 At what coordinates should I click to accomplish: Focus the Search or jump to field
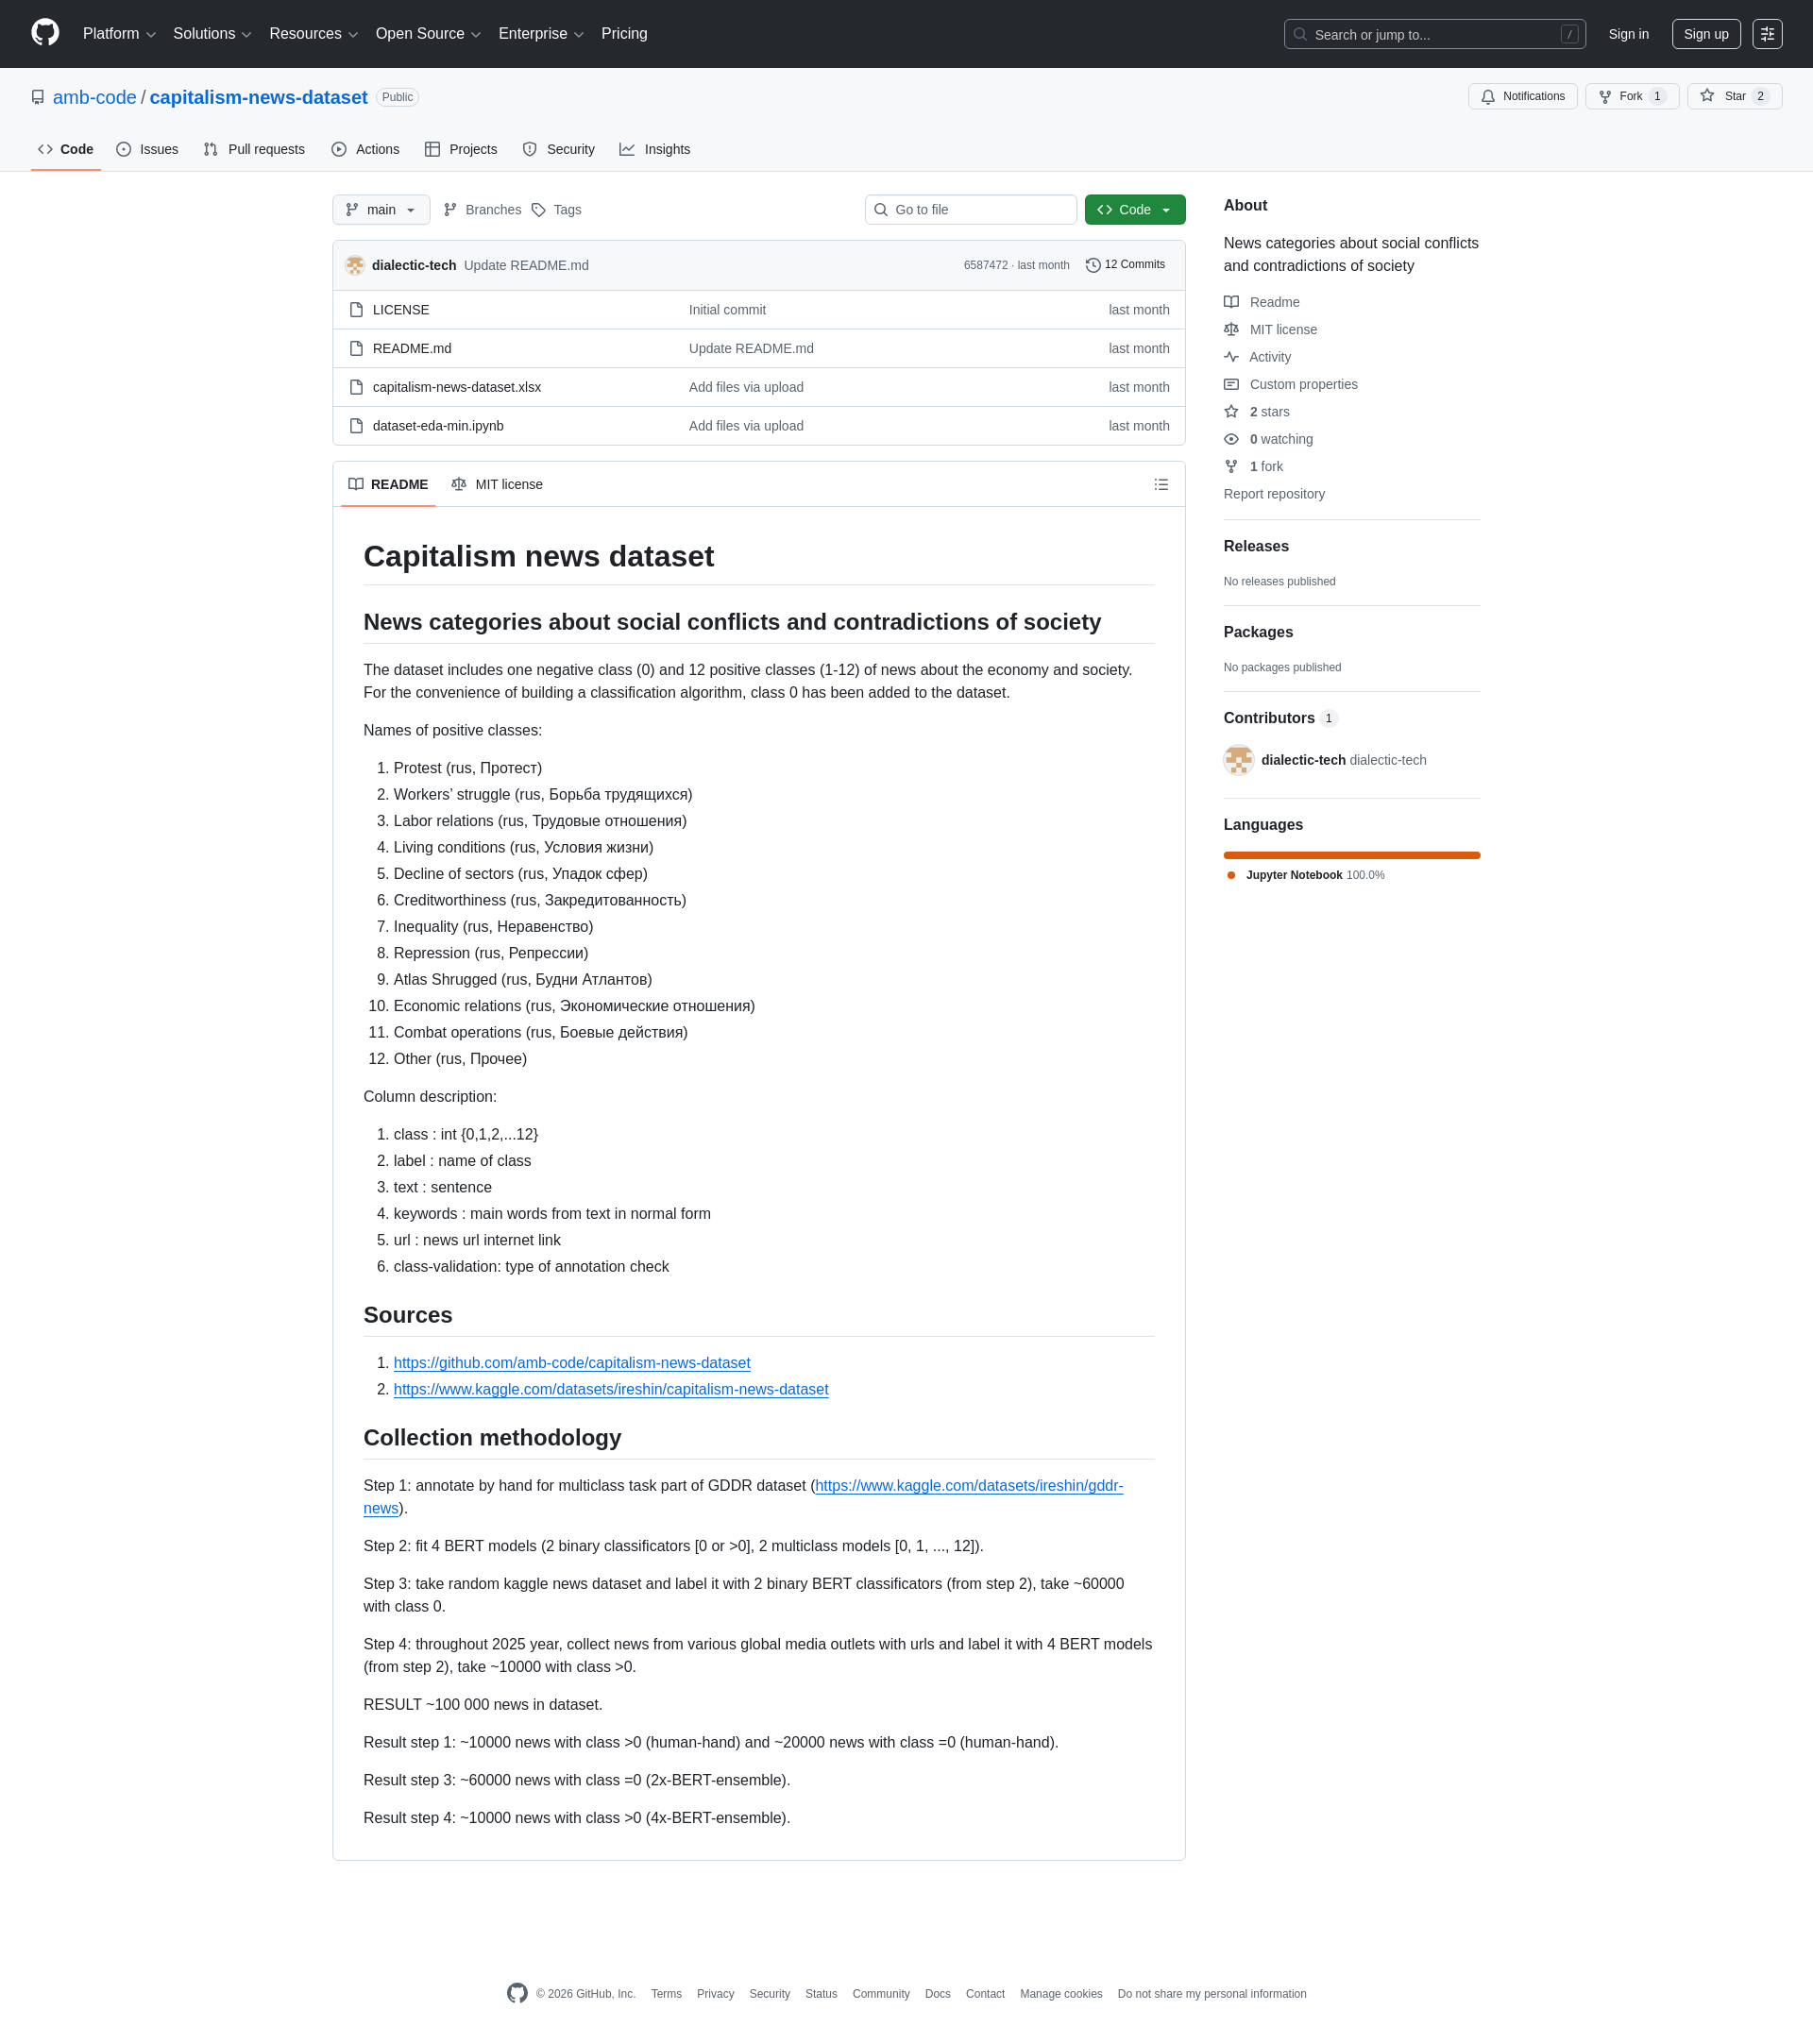(1434, 34)
